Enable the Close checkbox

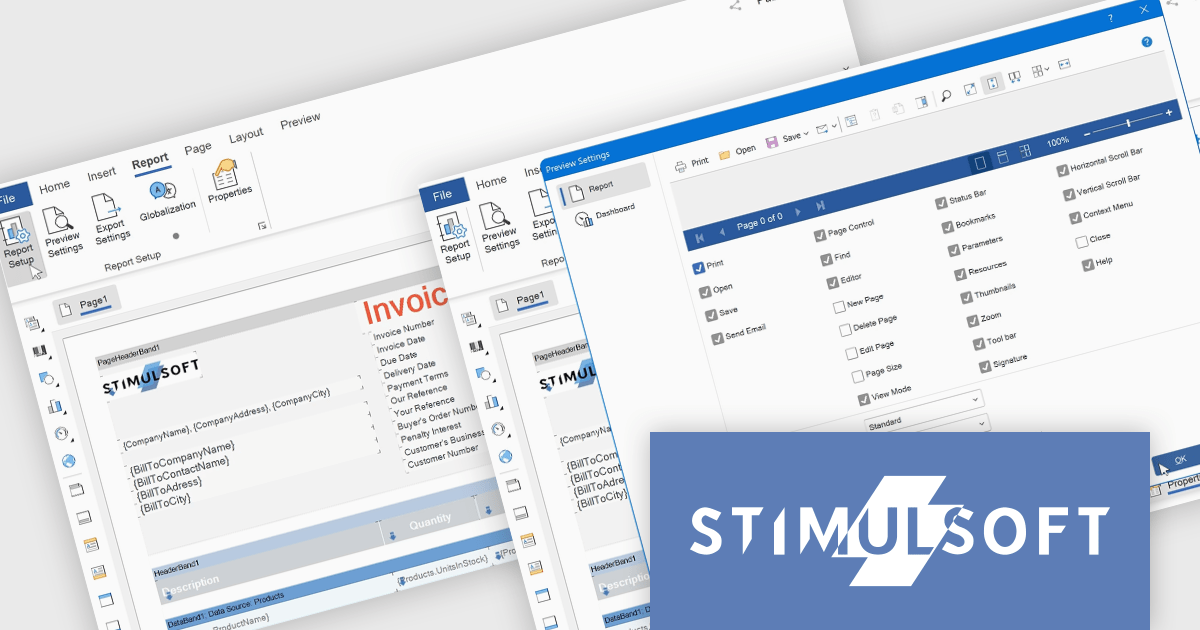[x=1081, y=242]
